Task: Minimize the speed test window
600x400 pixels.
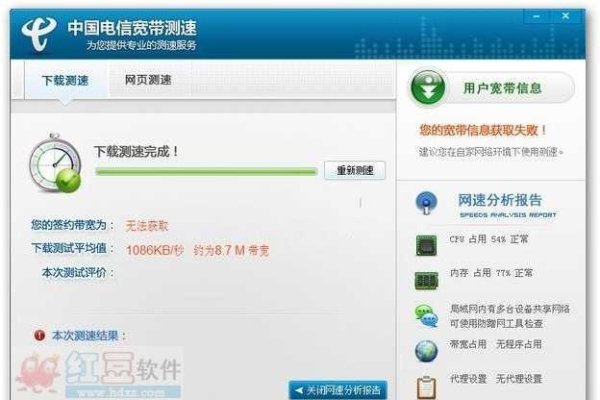Action: click(x=536, y=16)
